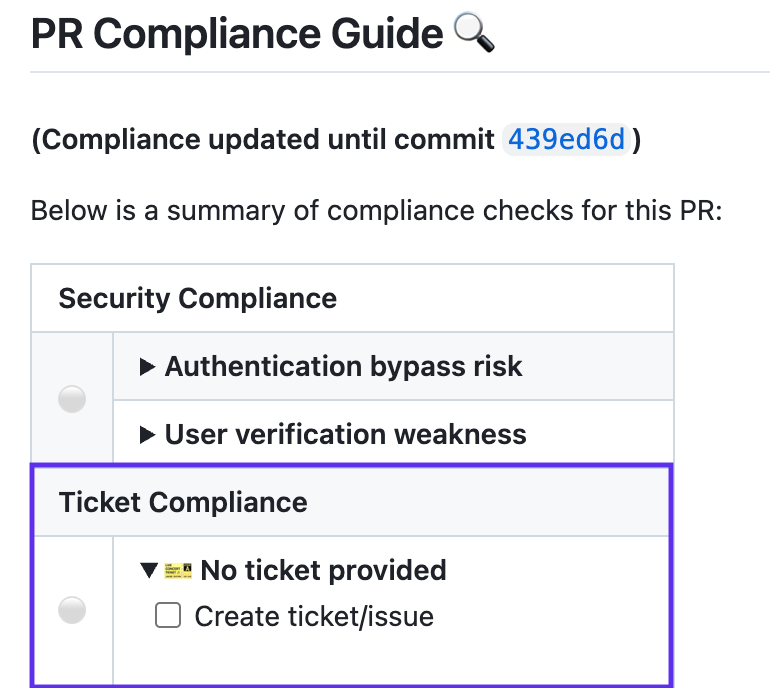Click the 'Below is a summary' sentence
The image size is (770, 688).
tap(375, 213)
